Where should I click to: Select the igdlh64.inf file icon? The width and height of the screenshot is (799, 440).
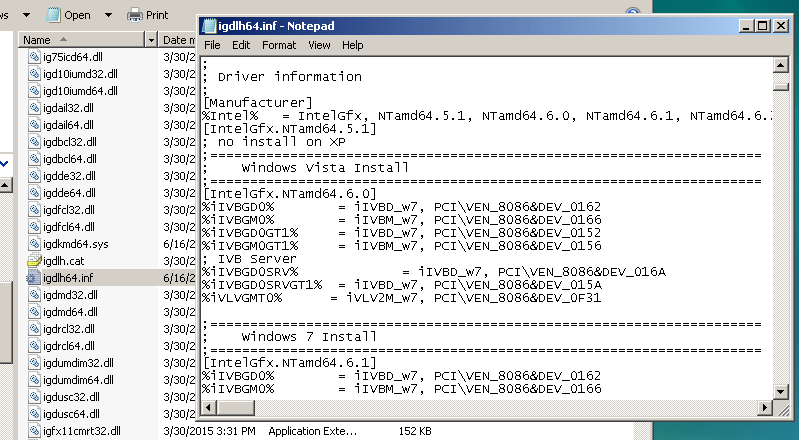pyautogui.click(x=34, y=277)
